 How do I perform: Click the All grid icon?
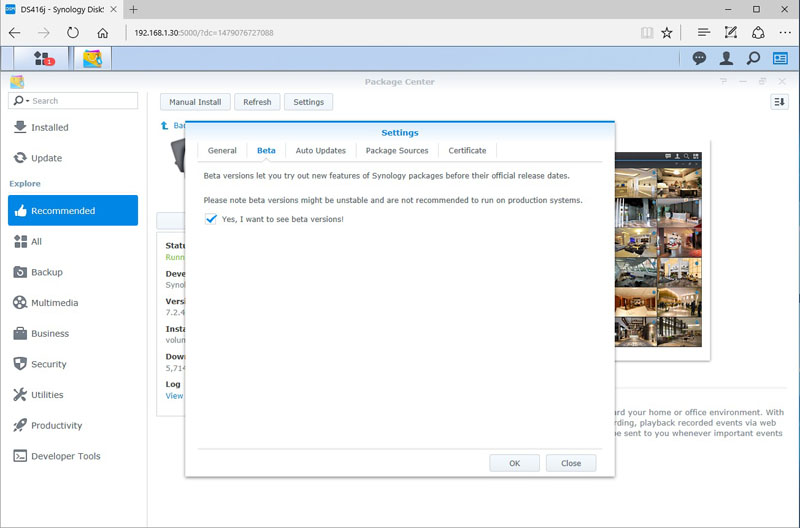point(20,241)
